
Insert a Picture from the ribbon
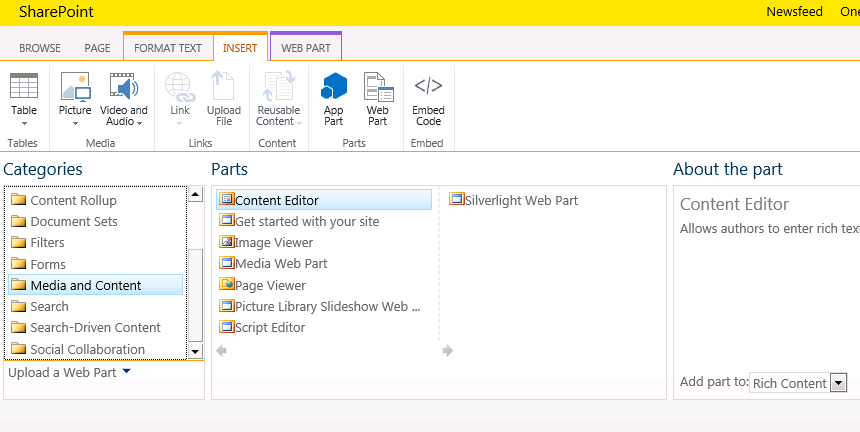[x=75, y=87]
